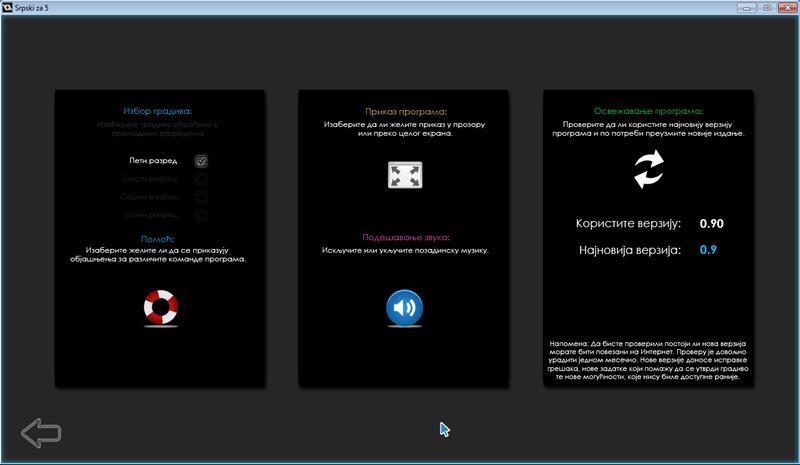Screen dimensions: 800x465
Task: Toggle the dimmed Седми разред checkbox
Action: [x=201, y=197]
